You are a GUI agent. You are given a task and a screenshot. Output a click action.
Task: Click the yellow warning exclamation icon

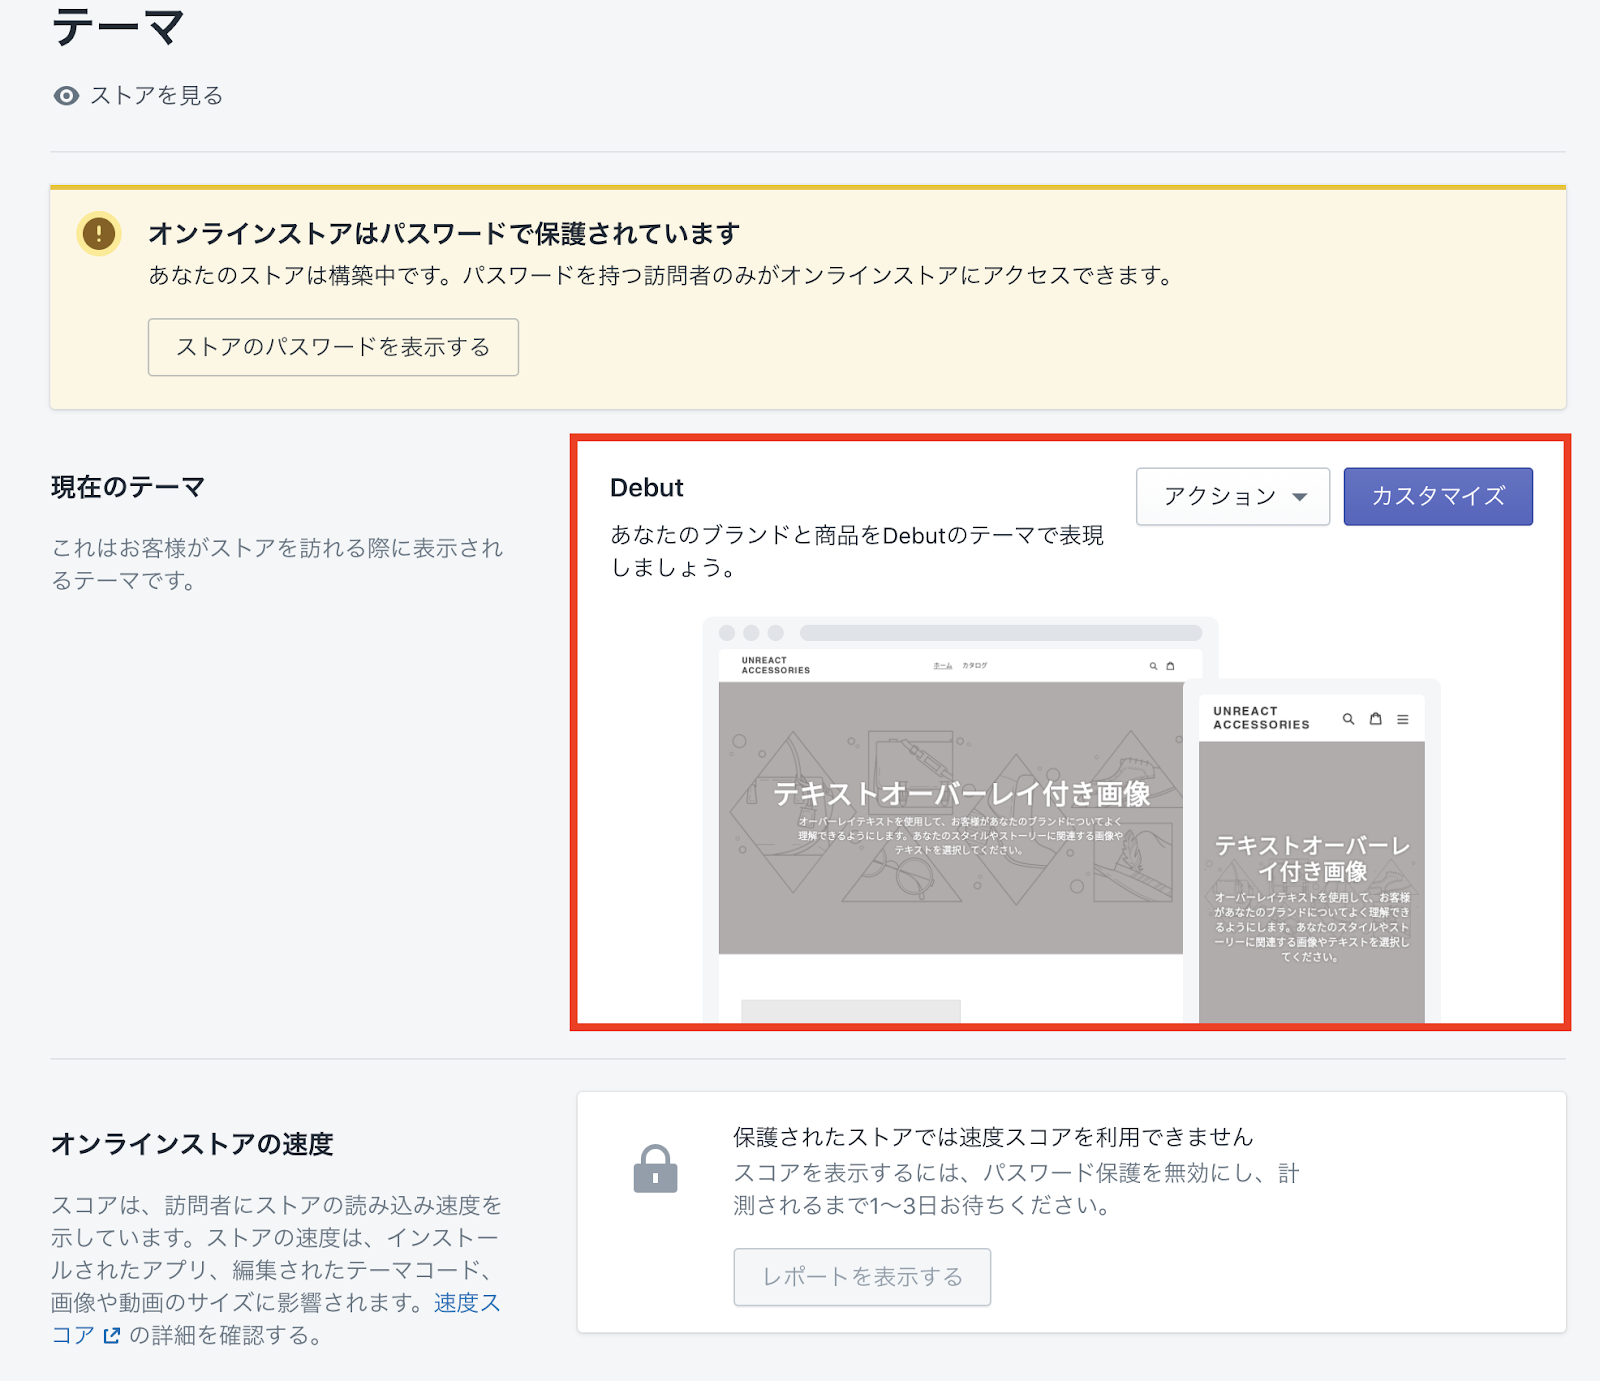[99, 234]
